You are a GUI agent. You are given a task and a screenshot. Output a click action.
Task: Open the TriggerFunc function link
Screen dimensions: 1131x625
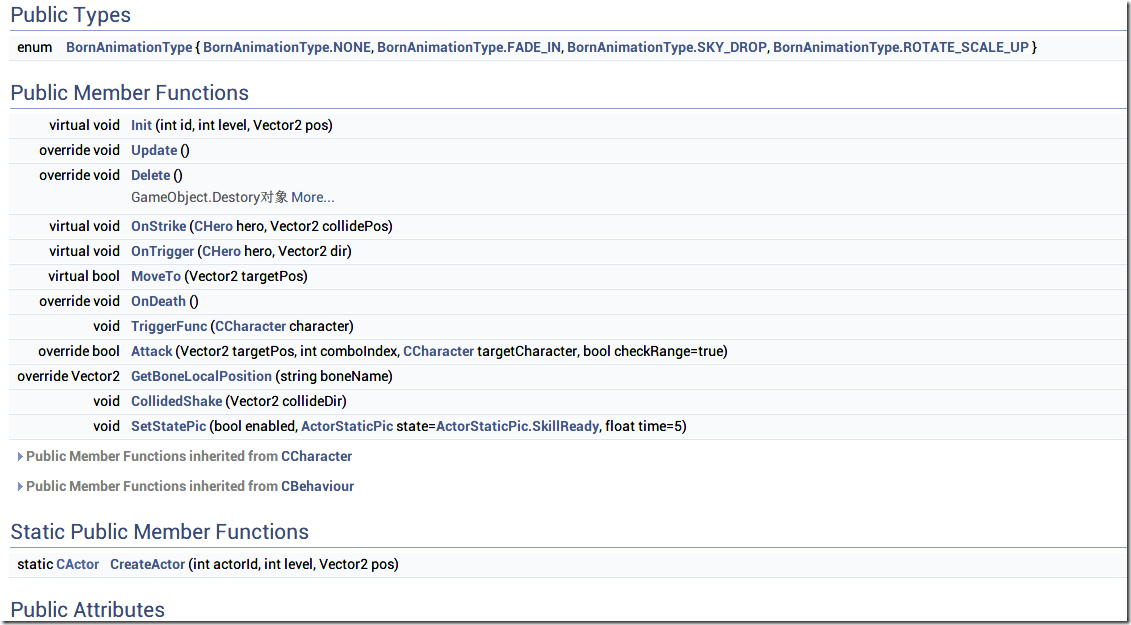click(x=169, y=326)
